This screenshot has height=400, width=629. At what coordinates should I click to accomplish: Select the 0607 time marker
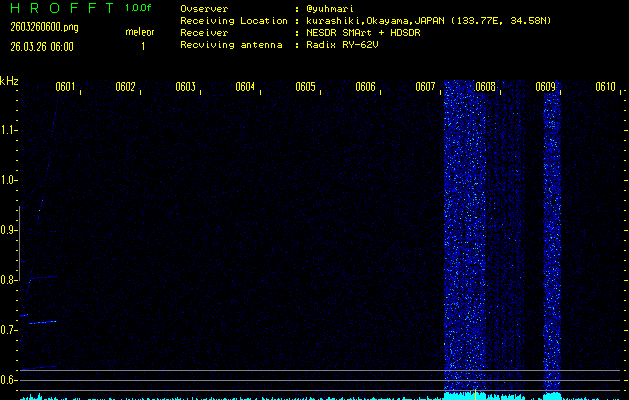pyautogui.click(x=425, y=87)
